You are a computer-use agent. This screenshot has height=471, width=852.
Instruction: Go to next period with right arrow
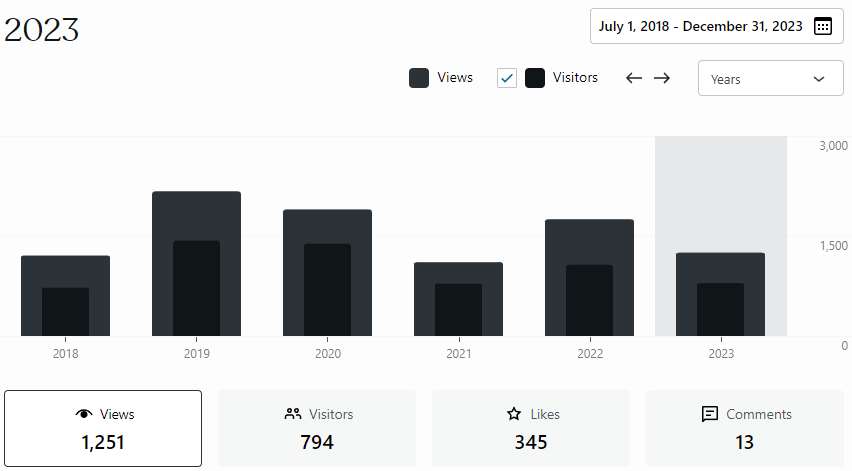662,78
